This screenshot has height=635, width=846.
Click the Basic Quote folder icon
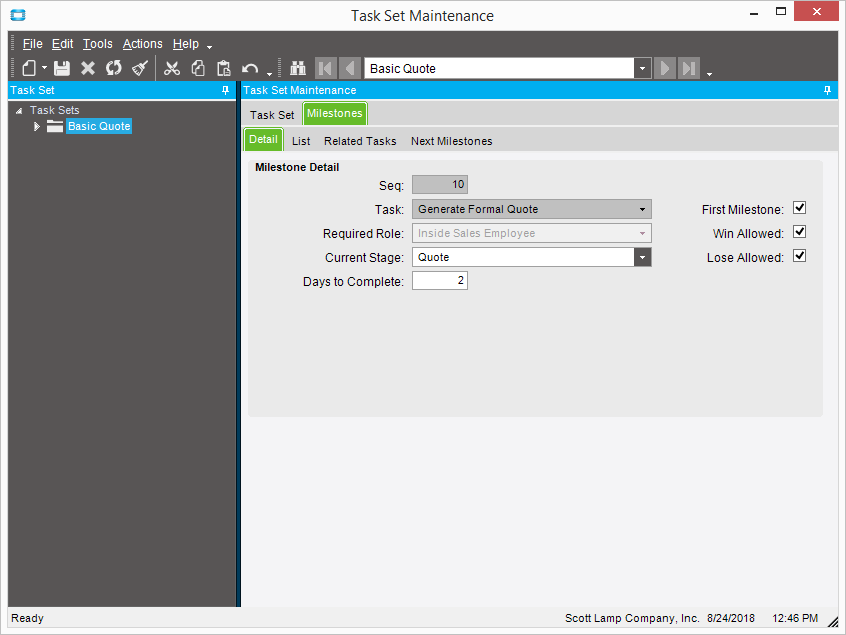pos(54,126)
